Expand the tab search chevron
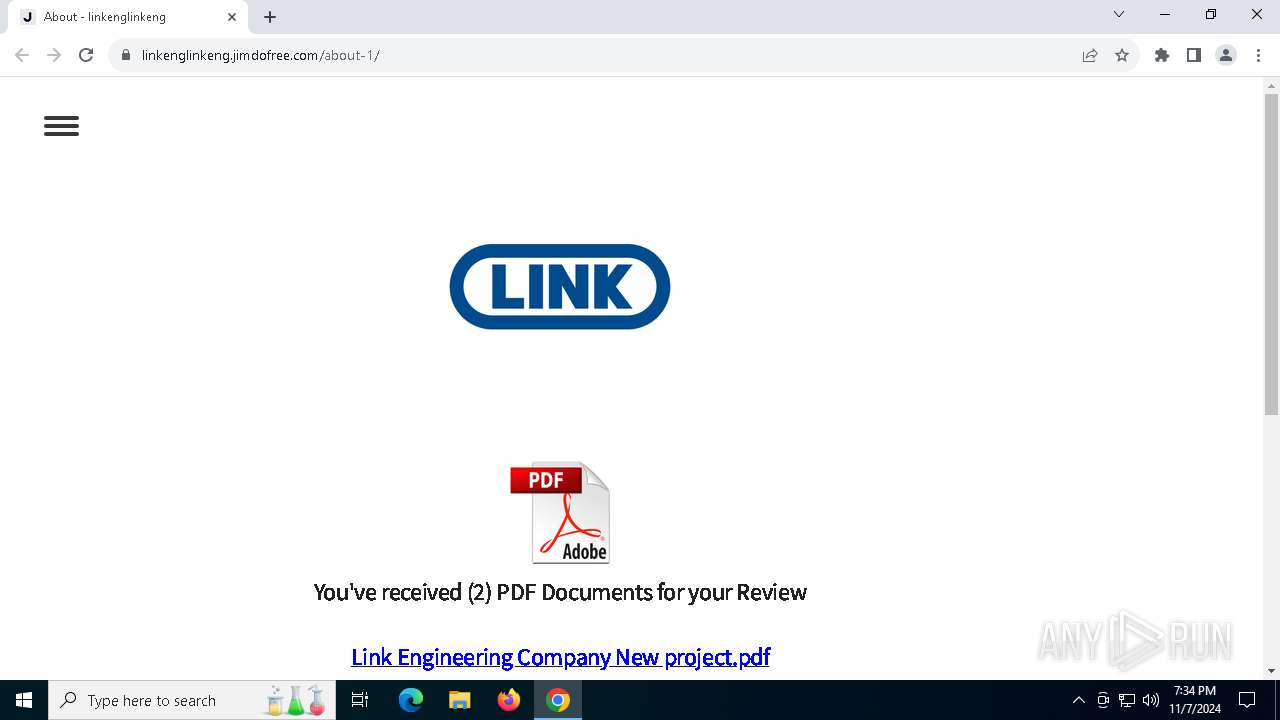The height and width of the screenshot is (720, 1280). [1119, 14]
